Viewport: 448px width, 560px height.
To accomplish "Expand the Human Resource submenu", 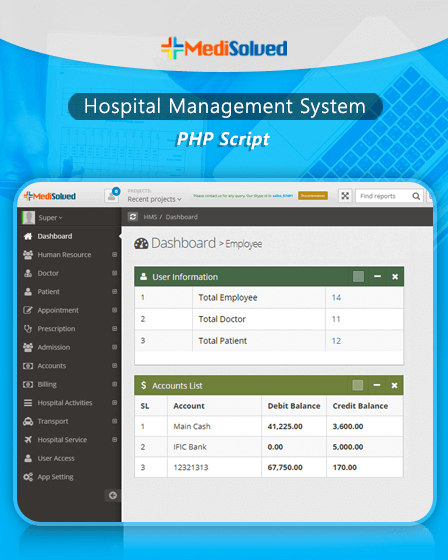I will pyautogui.click(x=114, y=255).
